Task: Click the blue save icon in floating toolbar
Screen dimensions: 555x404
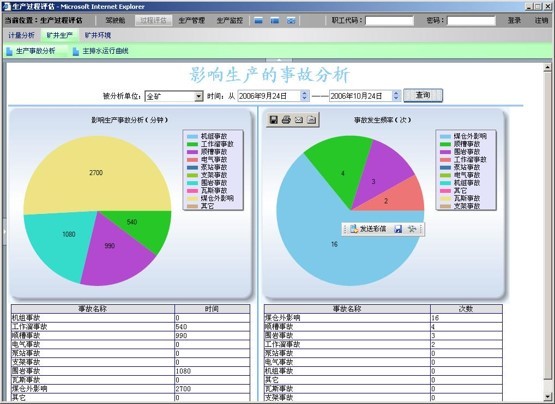Action: [x=398, y=229]
